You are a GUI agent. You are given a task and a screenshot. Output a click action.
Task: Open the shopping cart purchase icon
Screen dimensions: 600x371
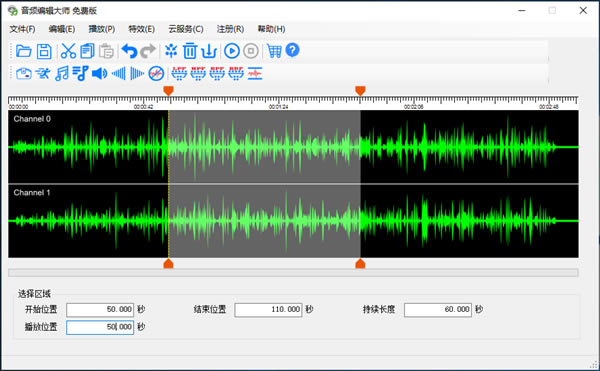[274, 51]
